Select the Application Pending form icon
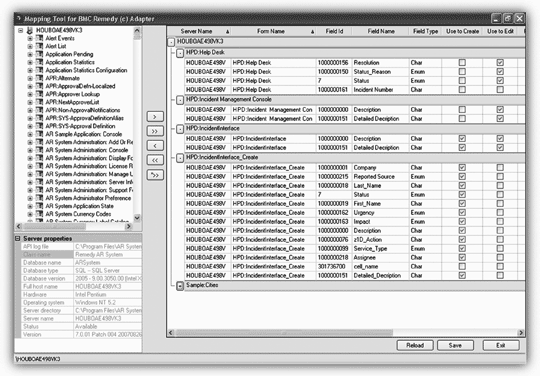The image size is (540, 376). click(40, 54)
